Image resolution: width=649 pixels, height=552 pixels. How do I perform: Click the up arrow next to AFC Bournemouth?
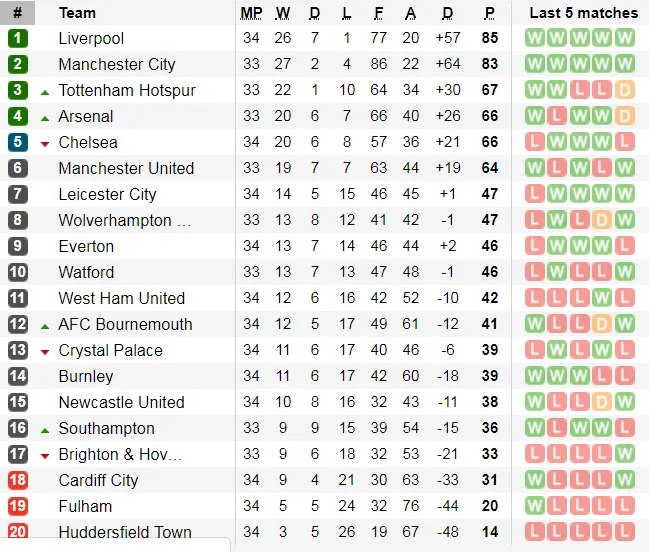point(45,325)
